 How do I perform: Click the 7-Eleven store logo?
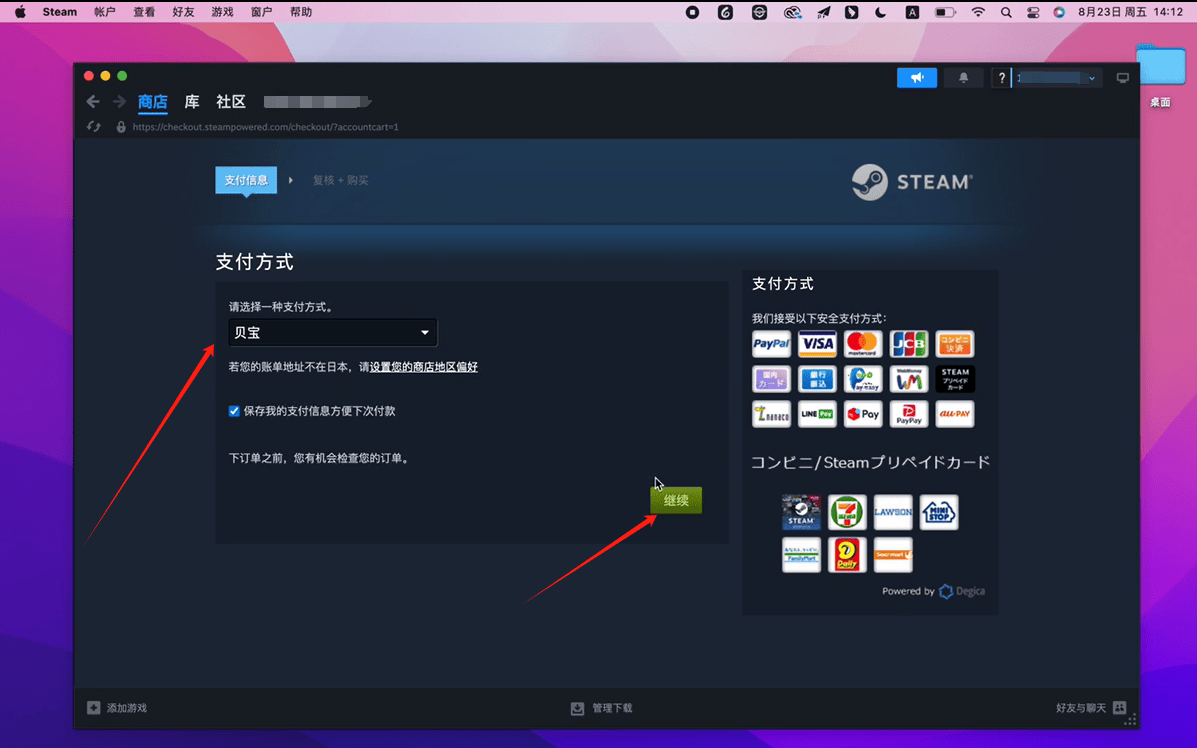point(847,512)
